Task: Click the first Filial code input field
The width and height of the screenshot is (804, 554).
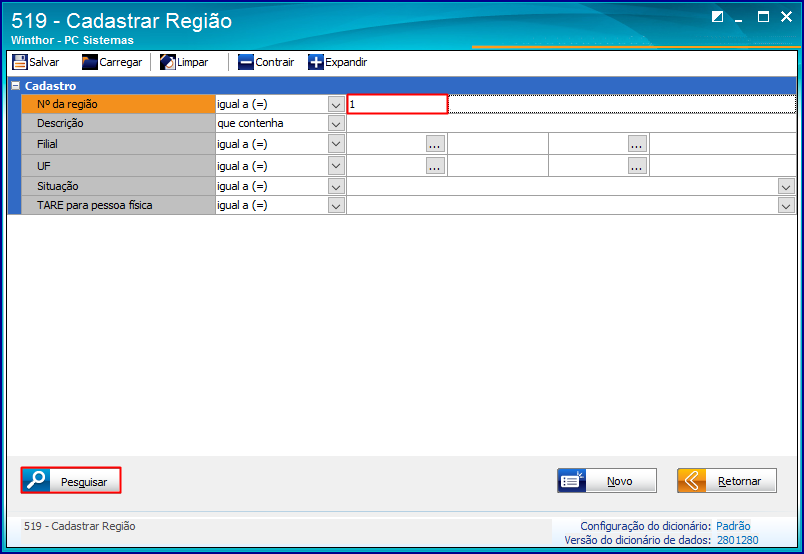Action: (387, 144)
